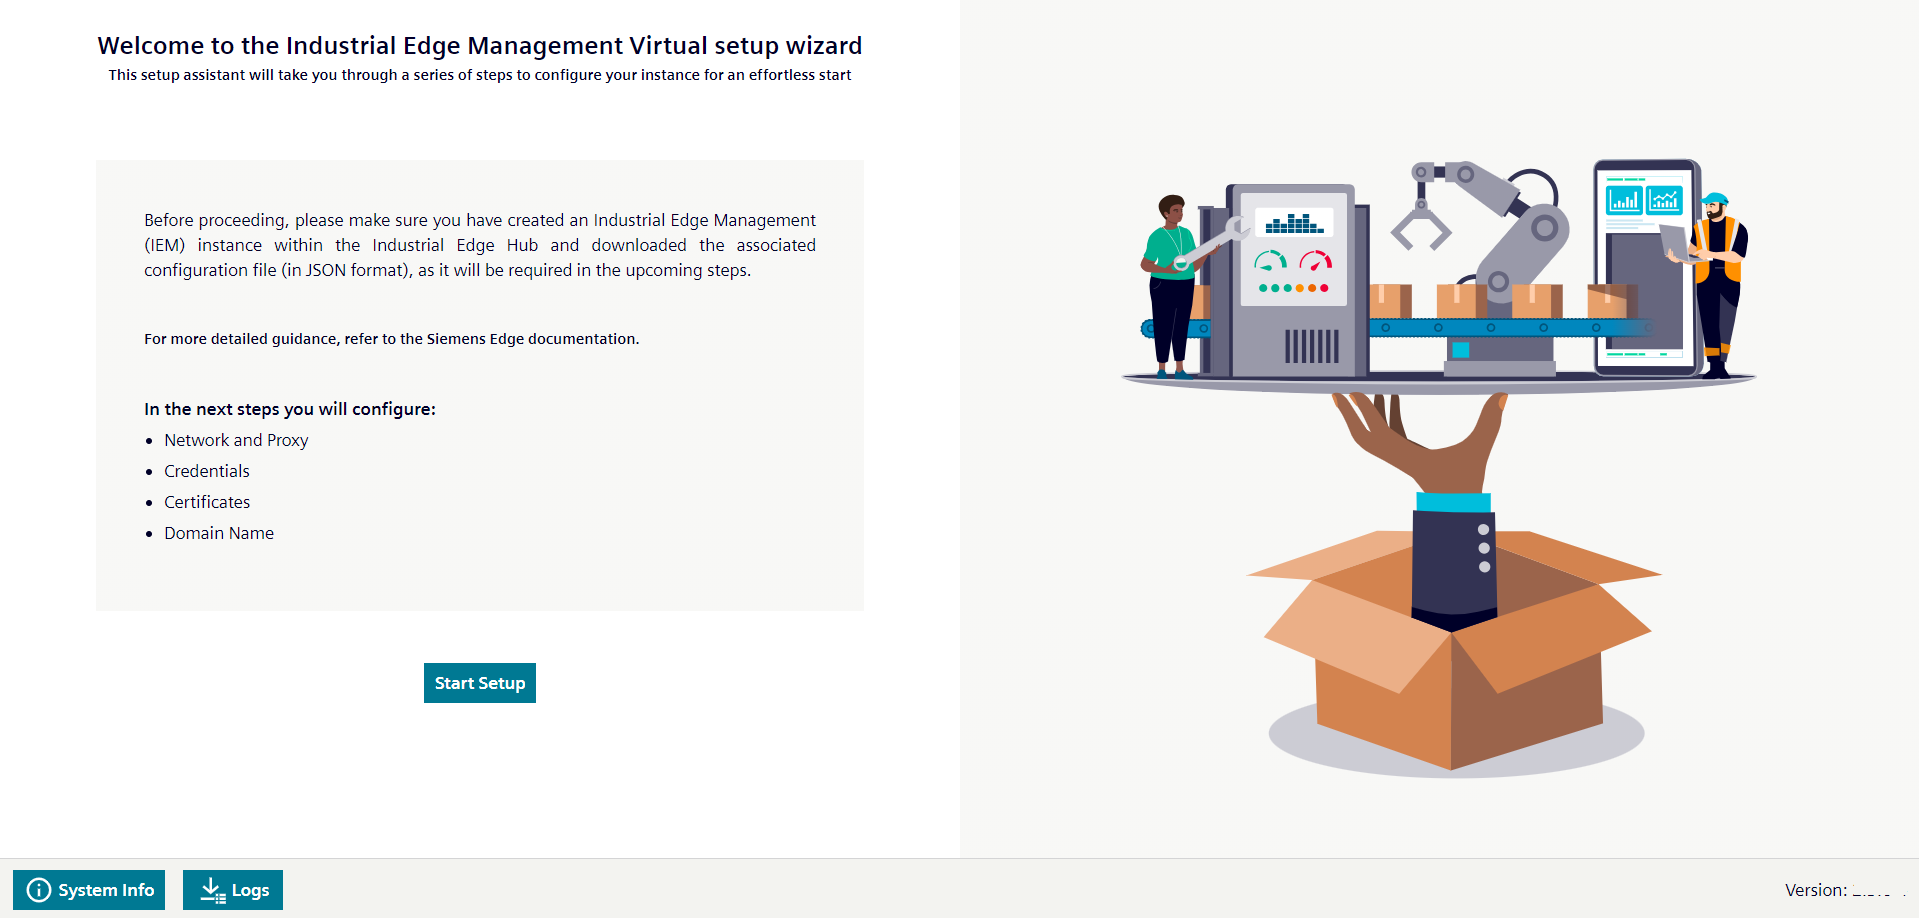Select the Certificates bullet item
The height and width of the screenshot is (918, 1919).
click(x=207, y=502)
